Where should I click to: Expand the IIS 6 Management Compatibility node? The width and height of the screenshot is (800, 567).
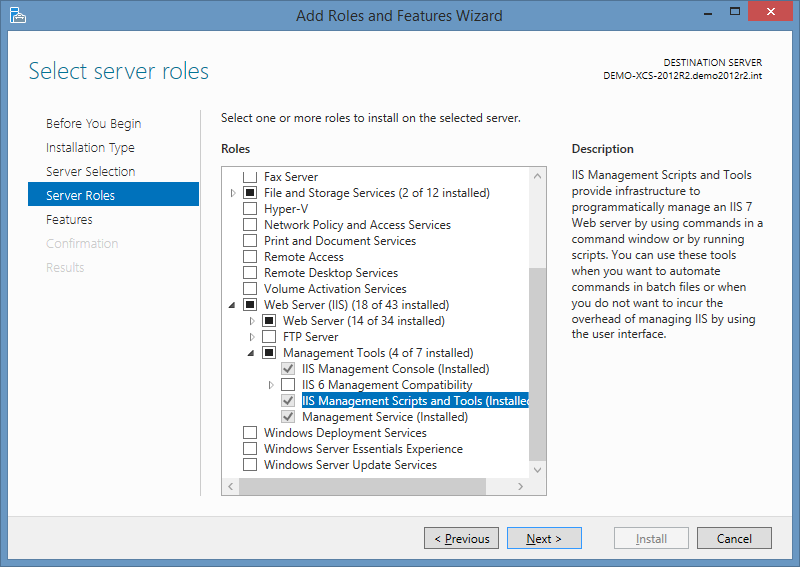[271, 385]
